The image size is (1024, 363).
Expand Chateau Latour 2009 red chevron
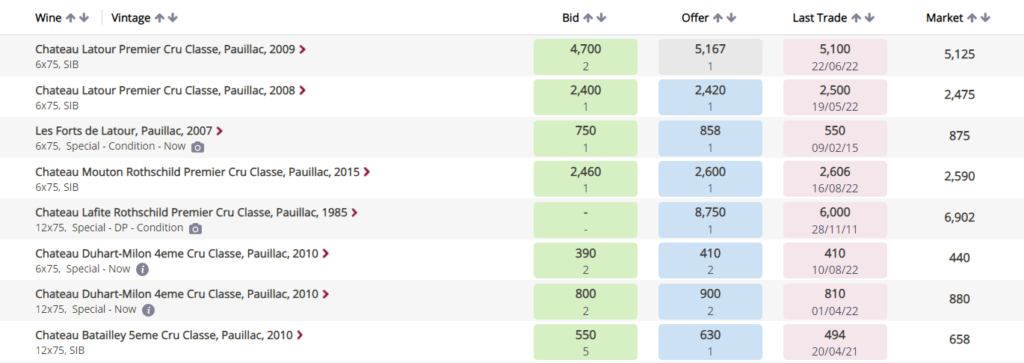point(302,49)
